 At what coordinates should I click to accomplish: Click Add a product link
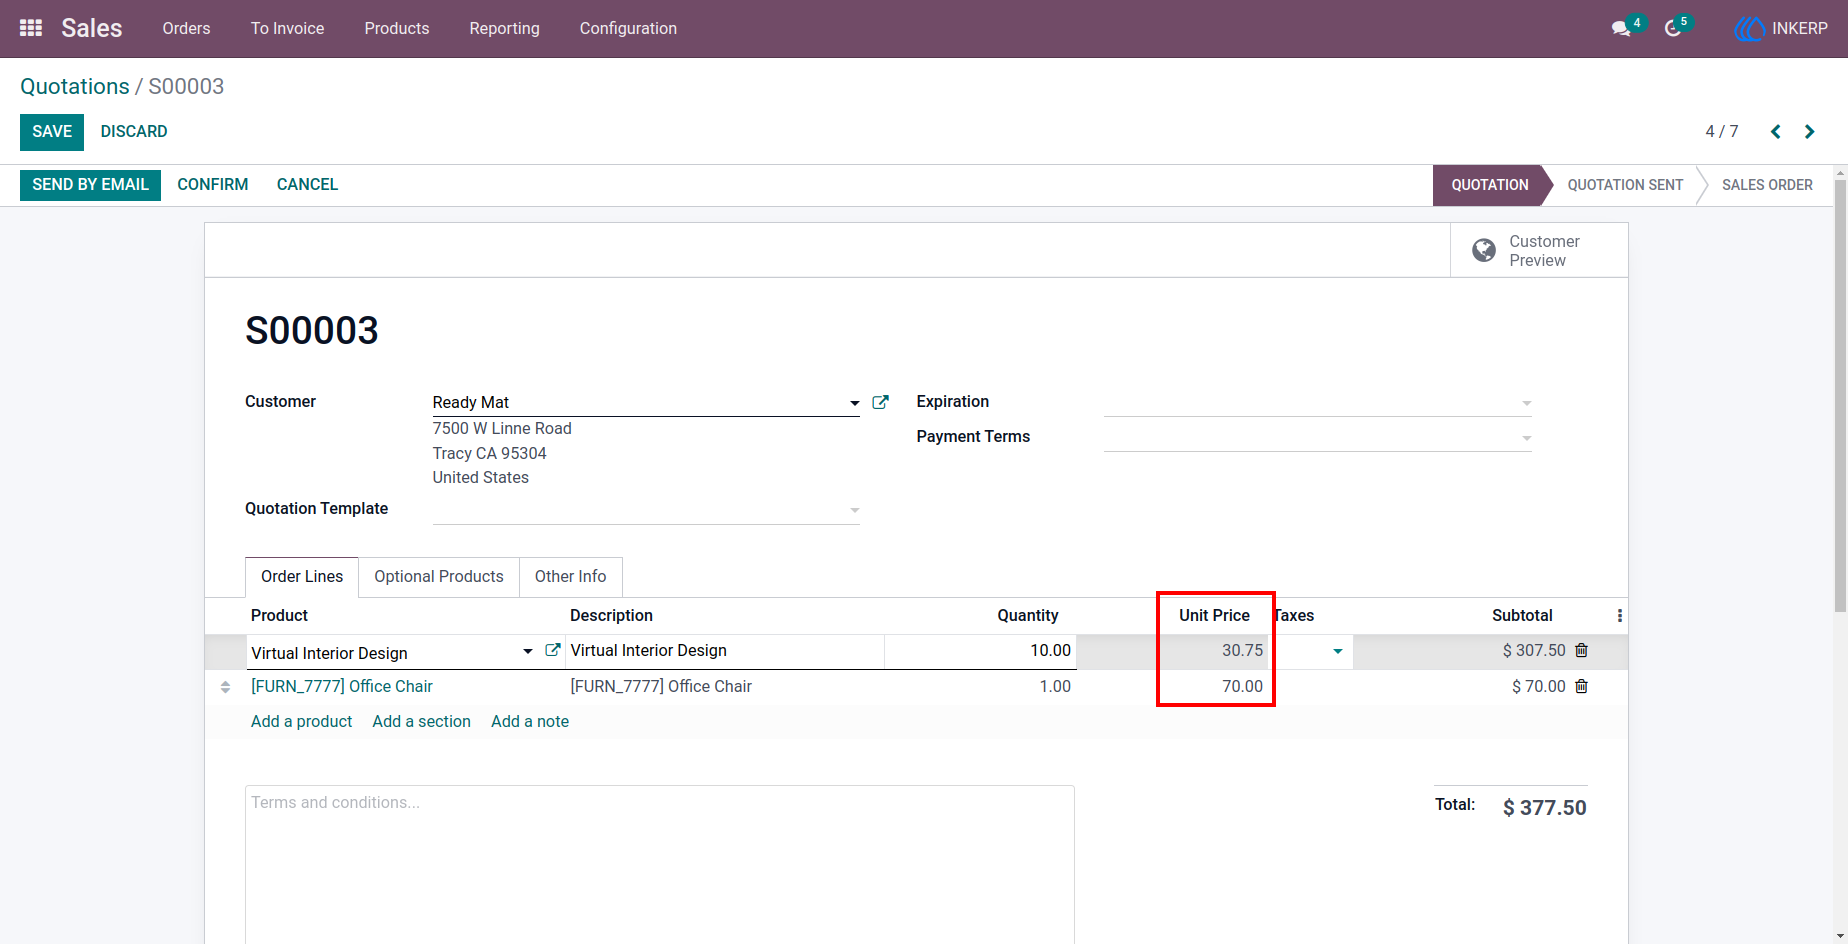point(301,722)
